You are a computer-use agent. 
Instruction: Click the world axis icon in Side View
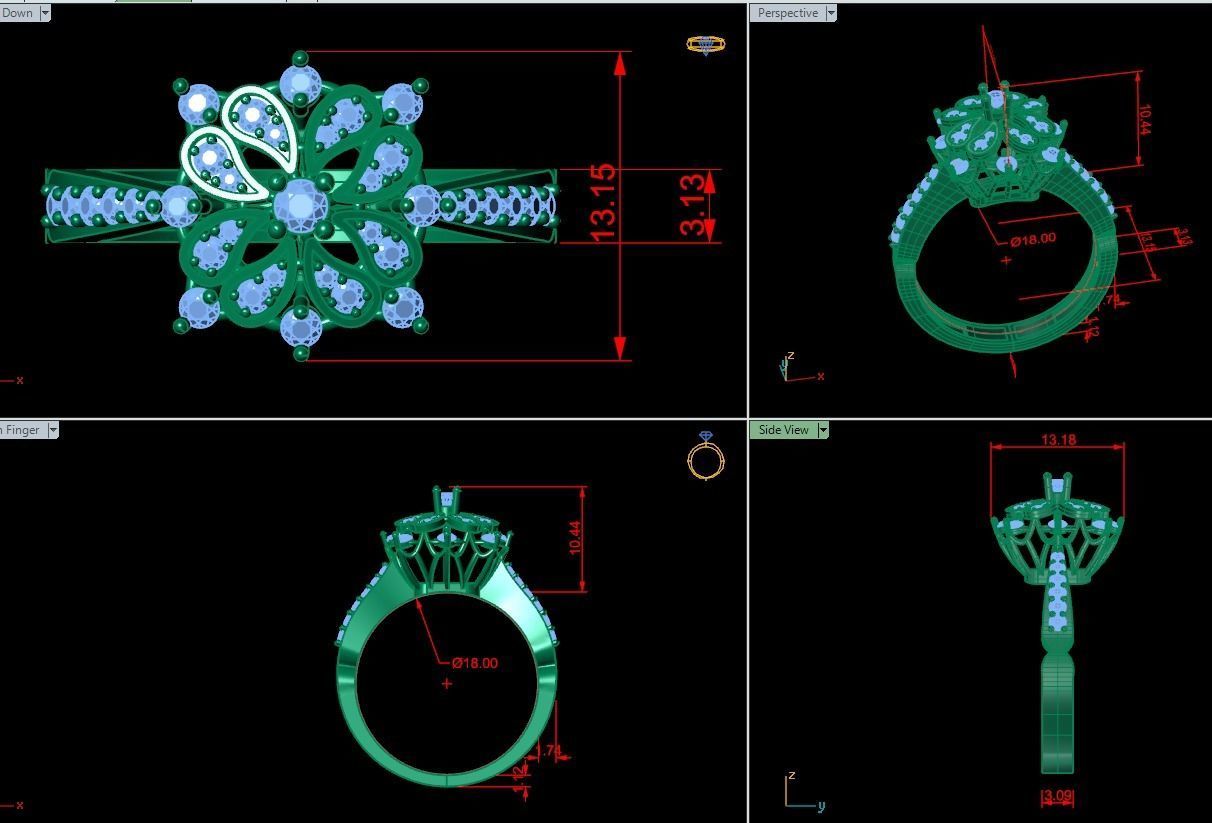pos(803,792)
